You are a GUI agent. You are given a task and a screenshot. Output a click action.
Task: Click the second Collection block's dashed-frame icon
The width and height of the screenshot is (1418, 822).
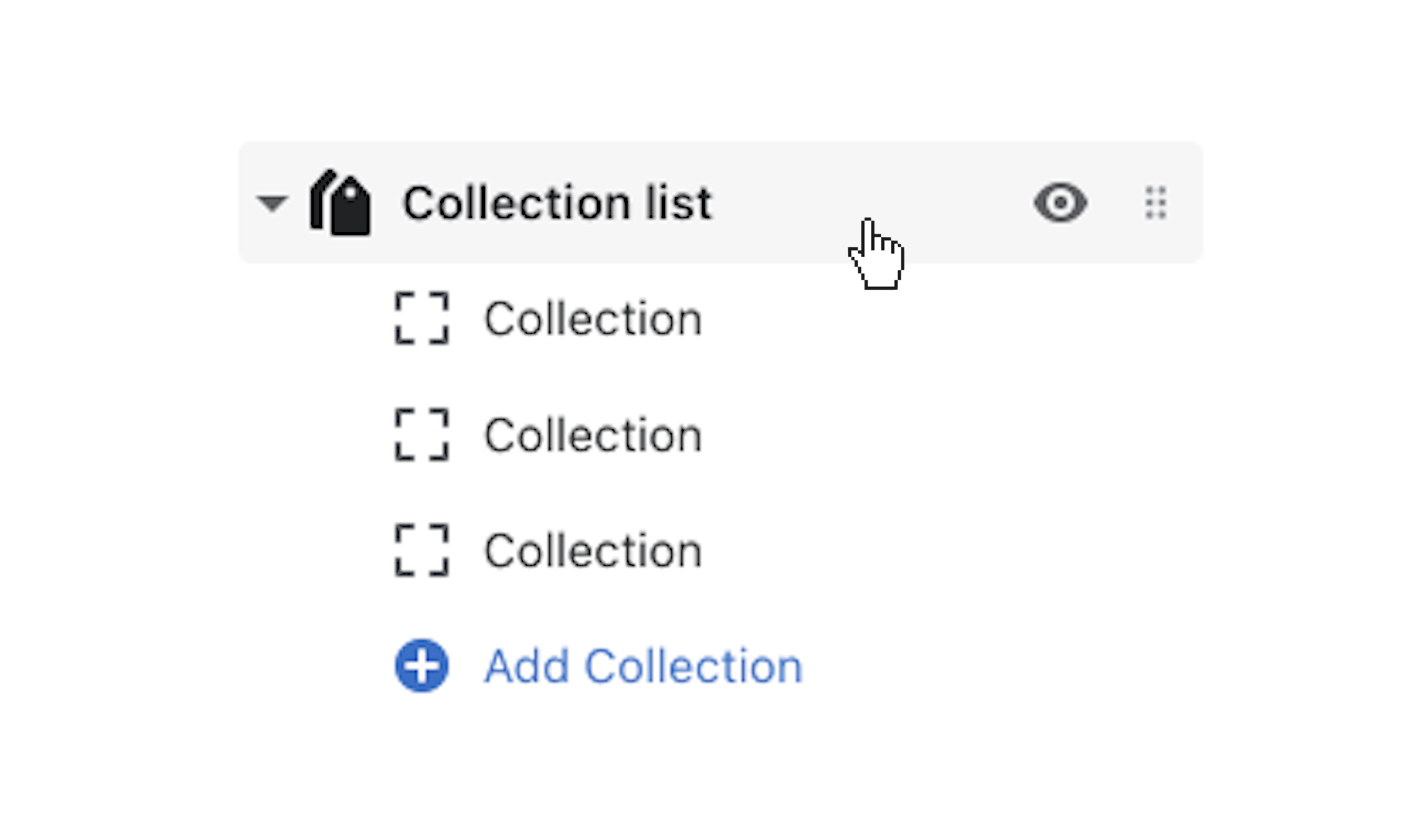[x=421, y=435]
